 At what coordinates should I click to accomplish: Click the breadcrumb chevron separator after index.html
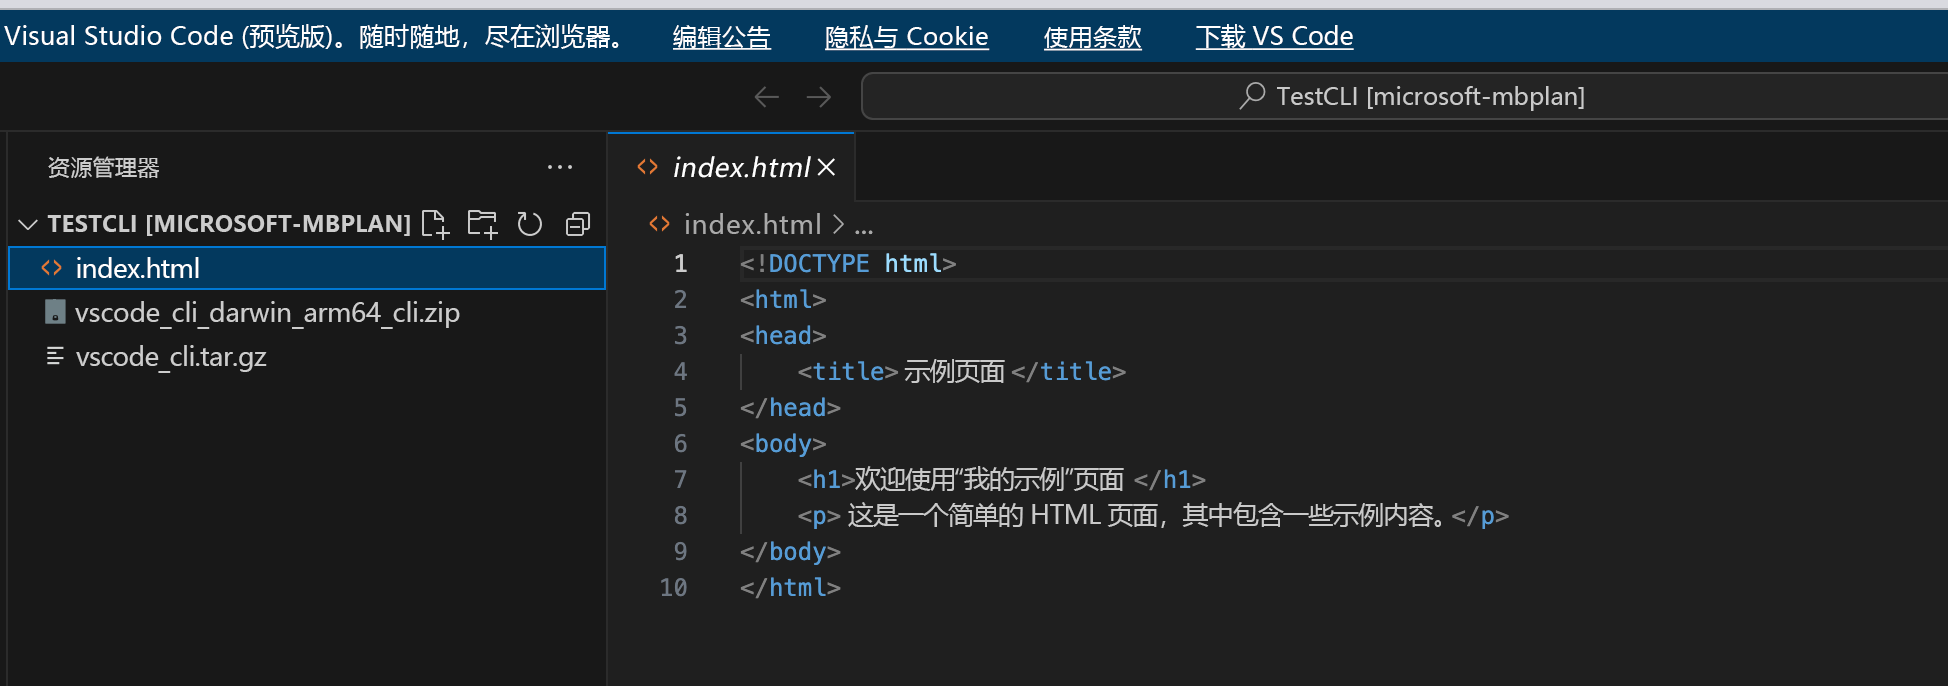(x=838, y=224)
